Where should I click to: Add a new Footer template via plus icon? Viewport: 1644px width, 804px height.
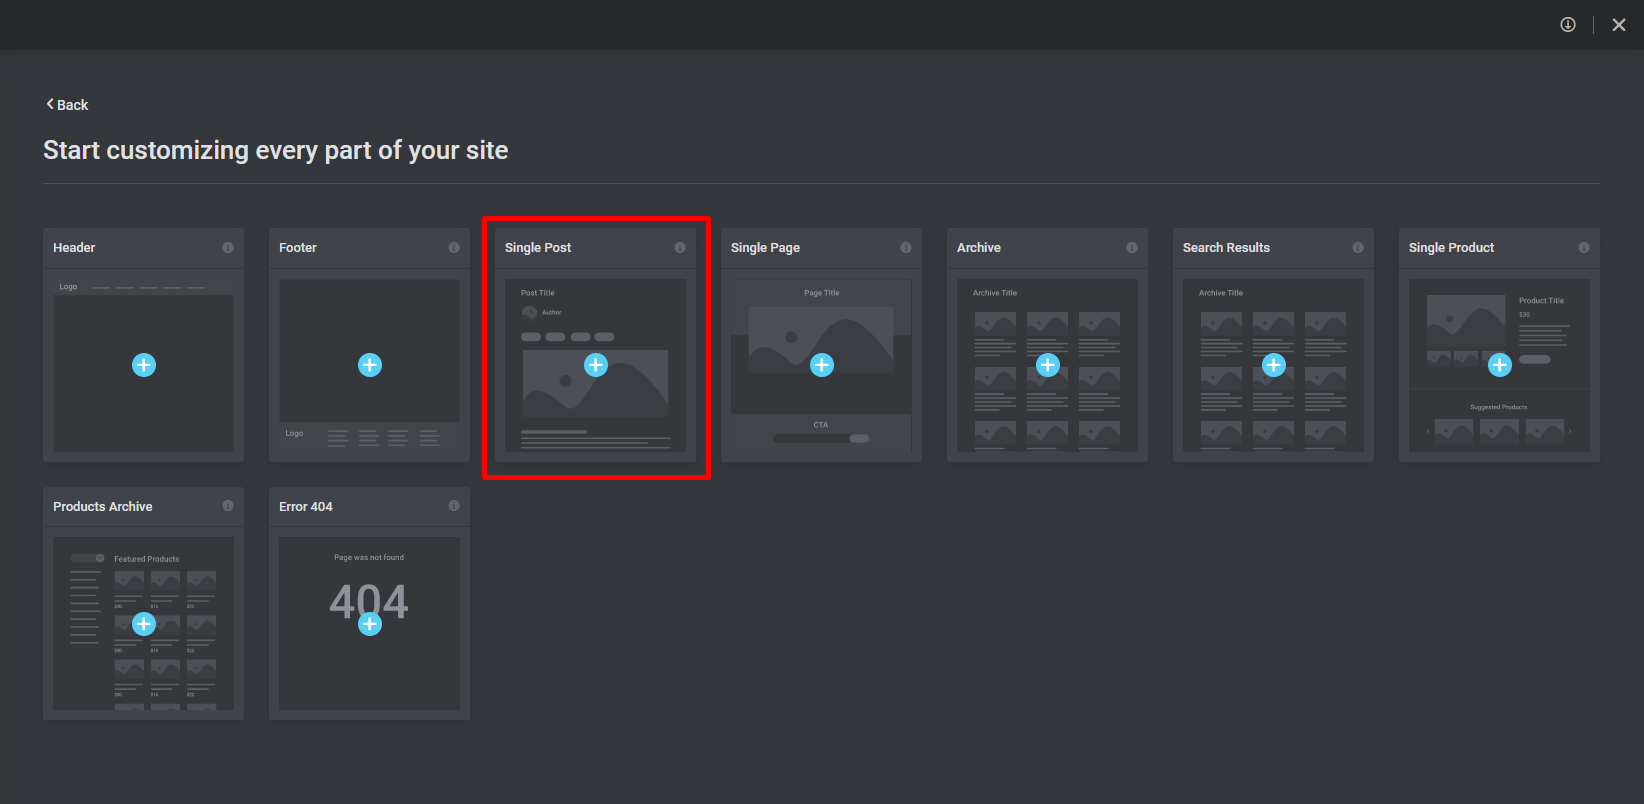tap(370, 365)
